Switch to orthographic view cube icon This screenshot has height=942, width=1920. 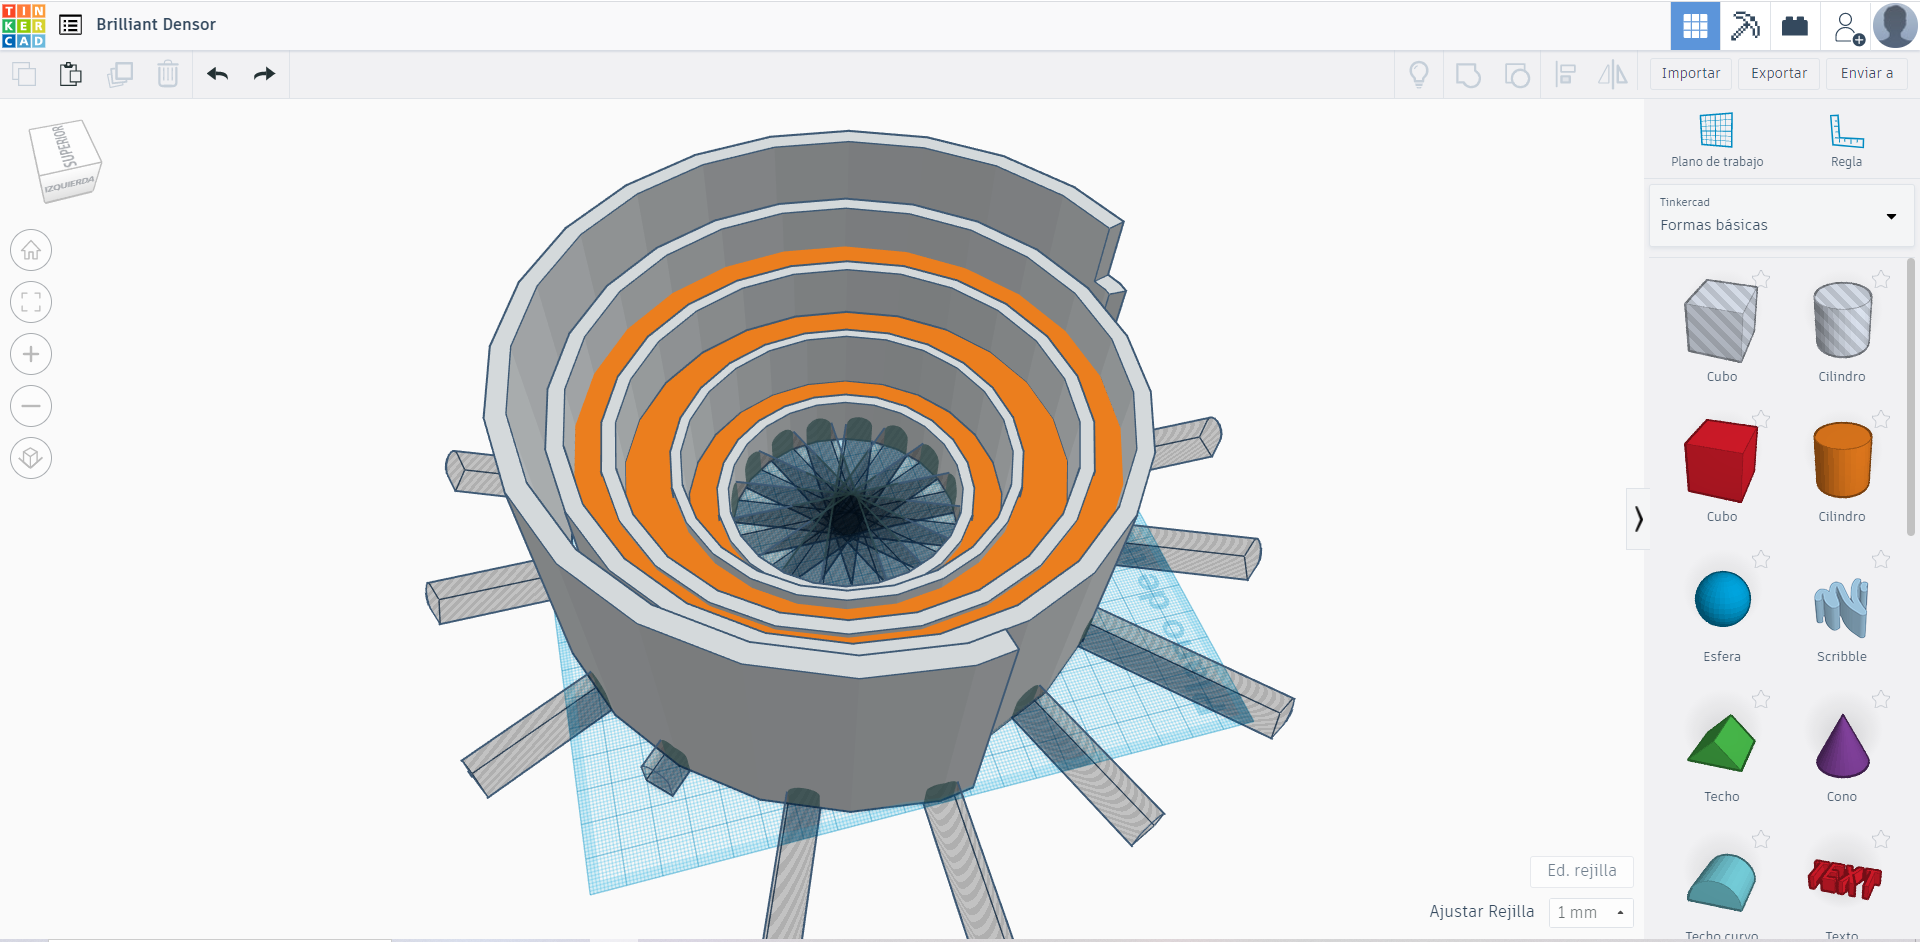(31, 458)
